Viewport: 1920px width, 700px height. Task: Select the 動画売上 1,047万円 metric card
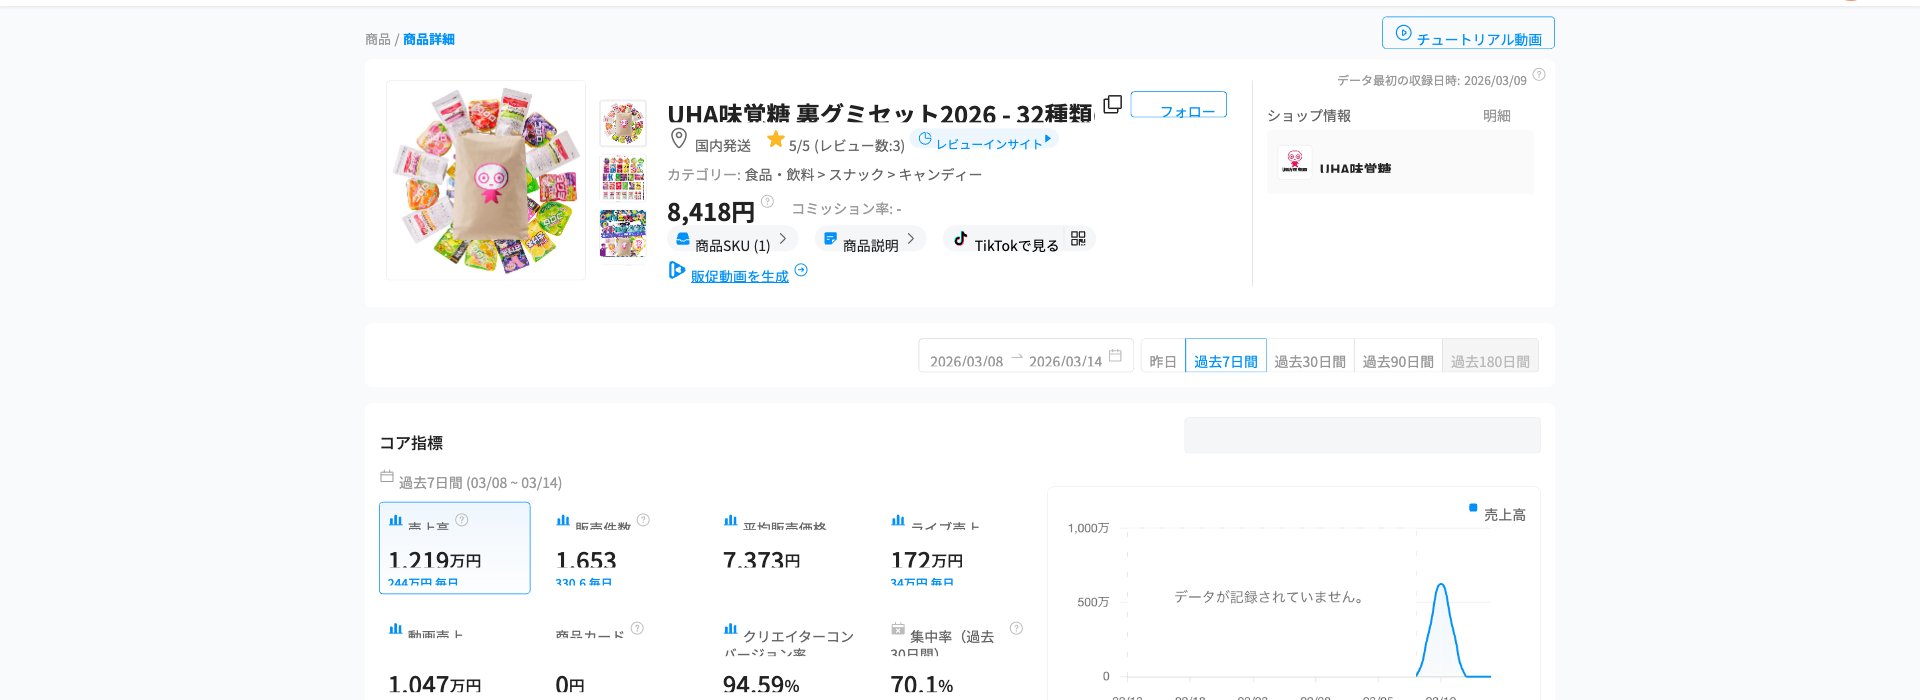point(455,656)
